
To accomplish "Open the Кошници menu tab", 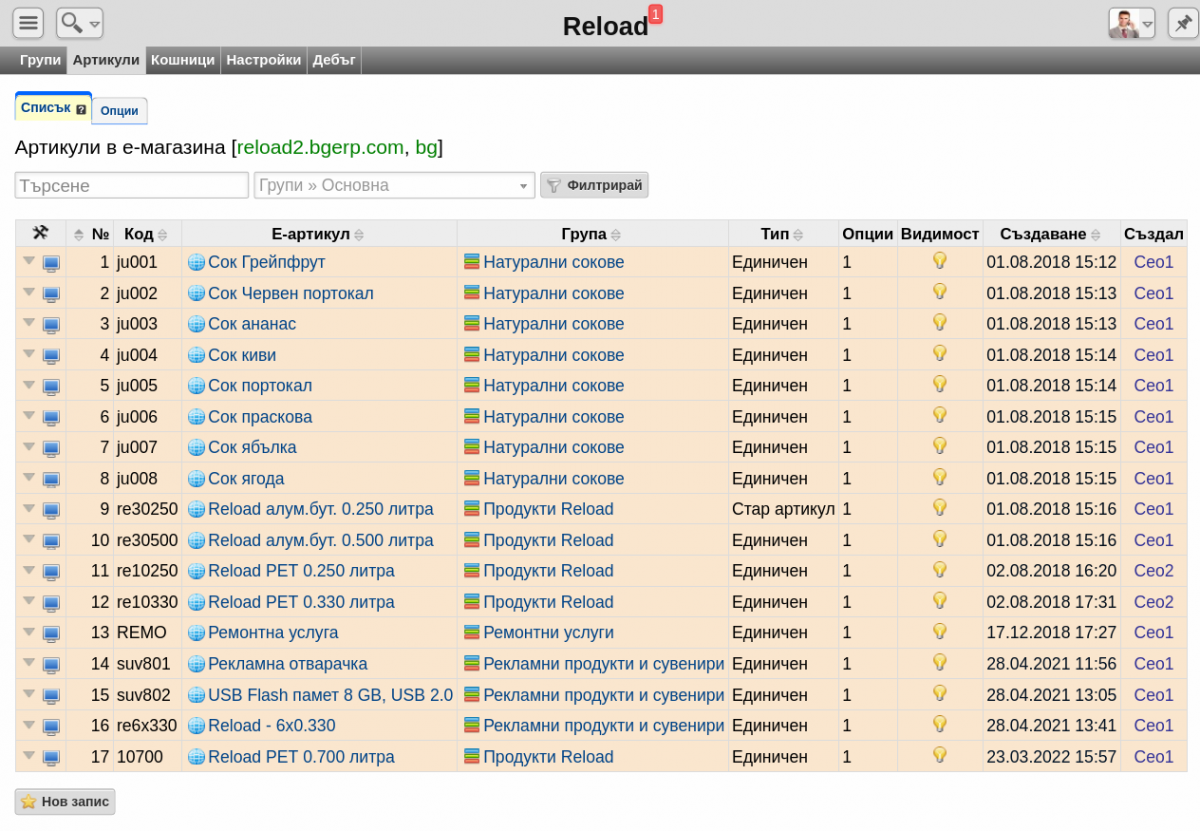I will coord(183,60).
